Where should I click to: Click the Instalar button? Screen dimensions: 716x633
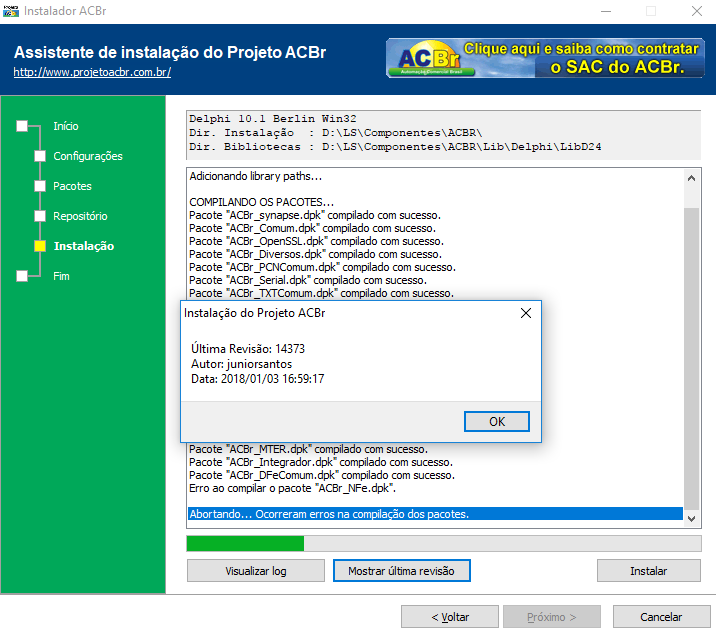point(648,571)
